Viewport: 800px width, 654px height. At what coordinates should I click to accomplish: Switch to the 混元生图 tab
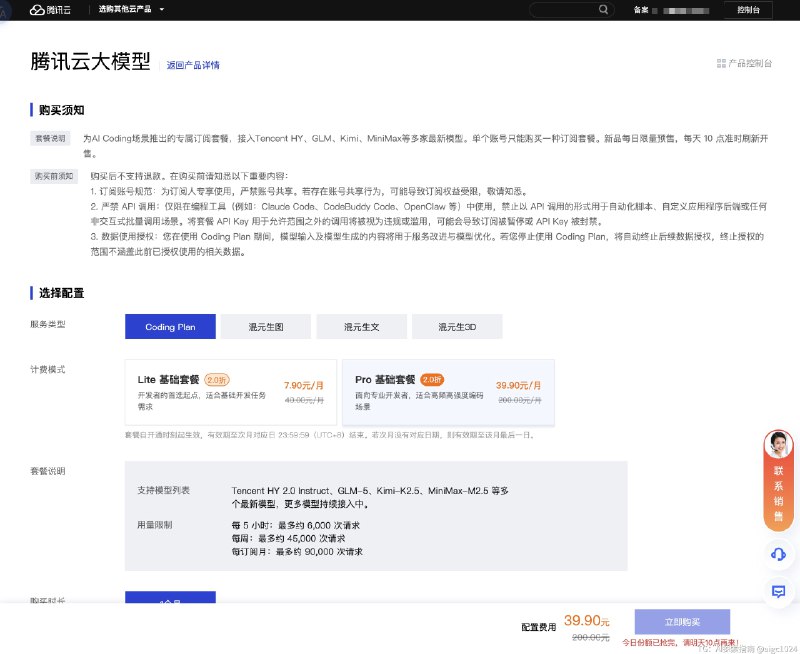pyautogui.click(x=265, y=326)
